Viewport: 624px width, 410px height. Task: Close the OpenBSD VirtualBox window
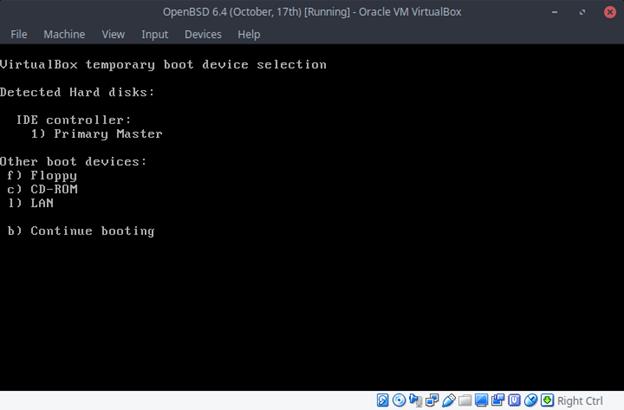point(610,12)
